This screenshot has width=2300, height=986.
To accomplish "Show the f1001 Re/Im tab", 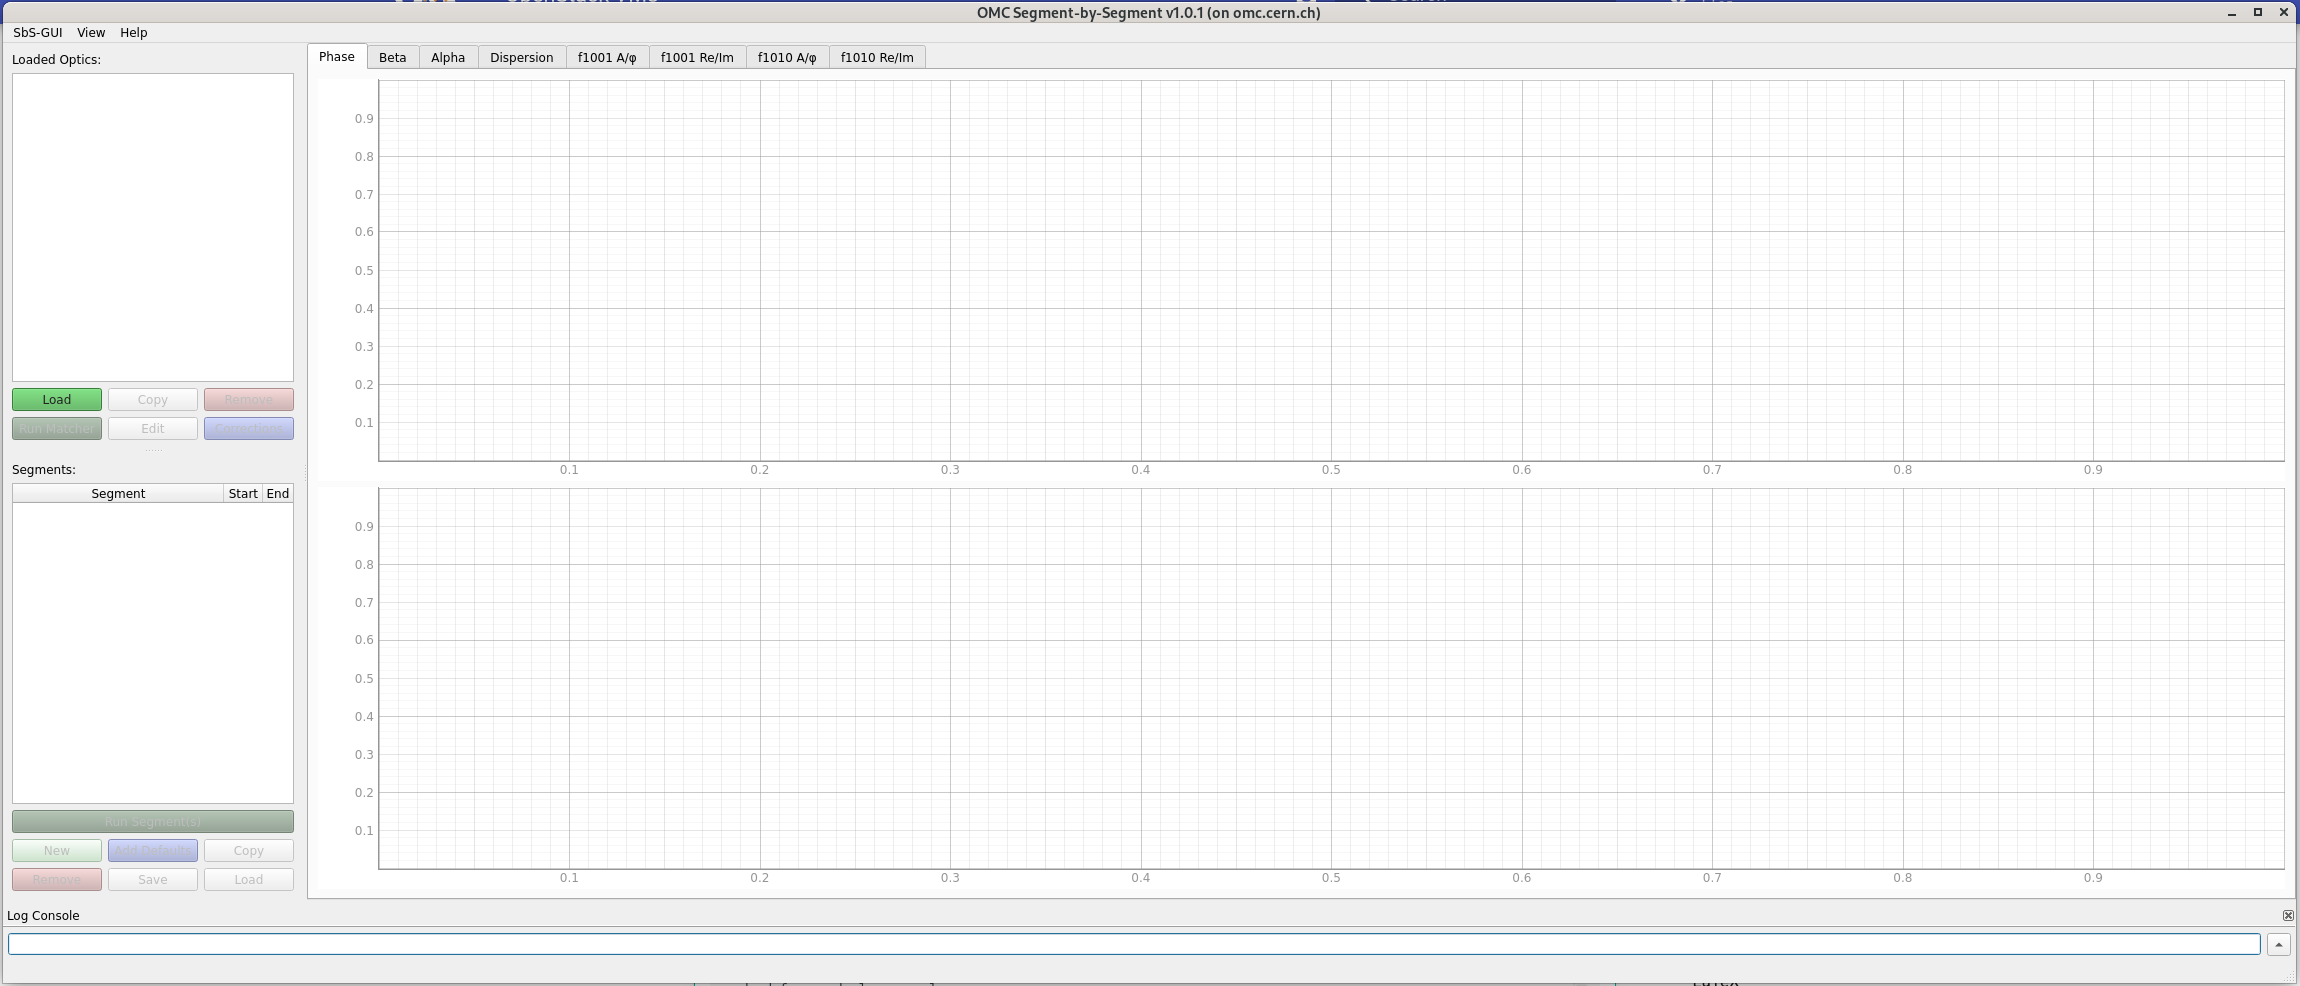I will click(697, 57).
